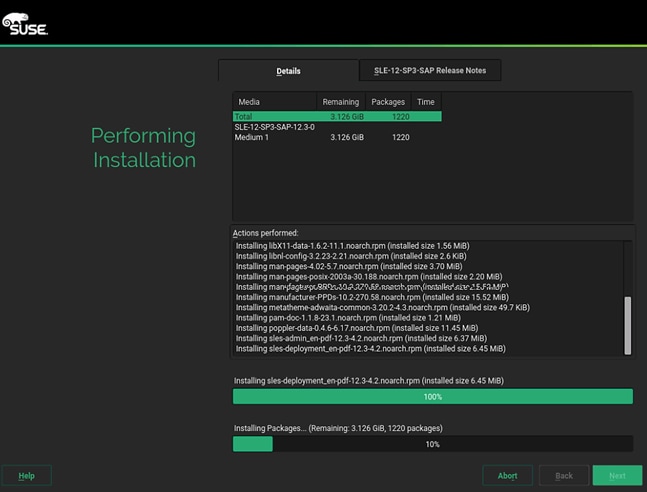Image resolution: width=647 pixels, height=492 pixels.
Task: Click the Time column header
Action: [x=426, y=102]
